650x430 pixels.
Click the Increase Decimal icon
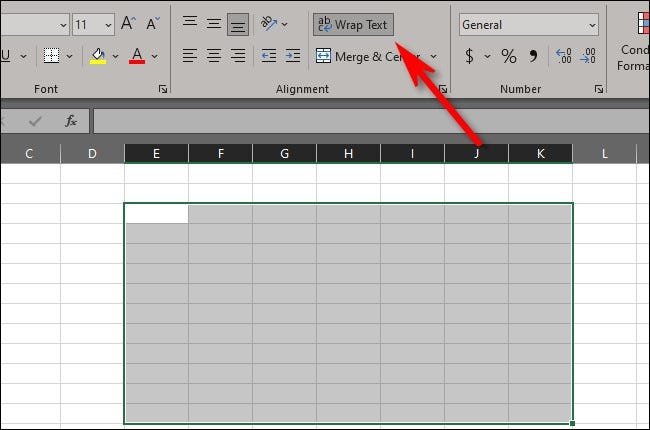[x=564, y=56]
